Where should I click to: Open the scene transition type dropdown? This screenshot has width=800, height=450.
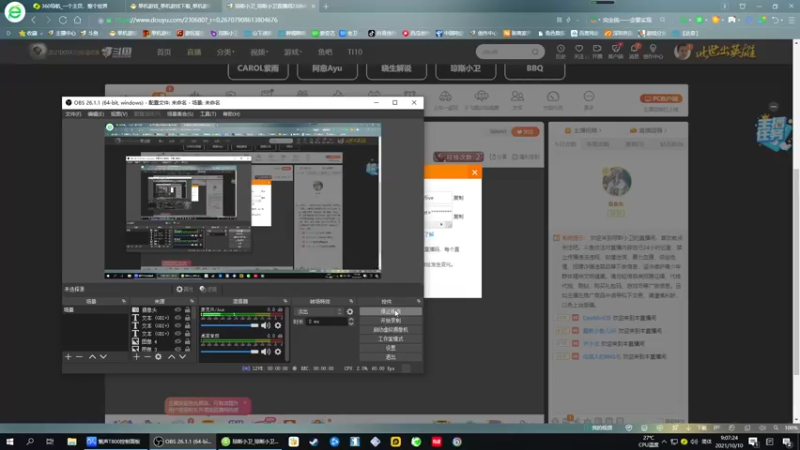pyautogui.click(x=319, y=311)
